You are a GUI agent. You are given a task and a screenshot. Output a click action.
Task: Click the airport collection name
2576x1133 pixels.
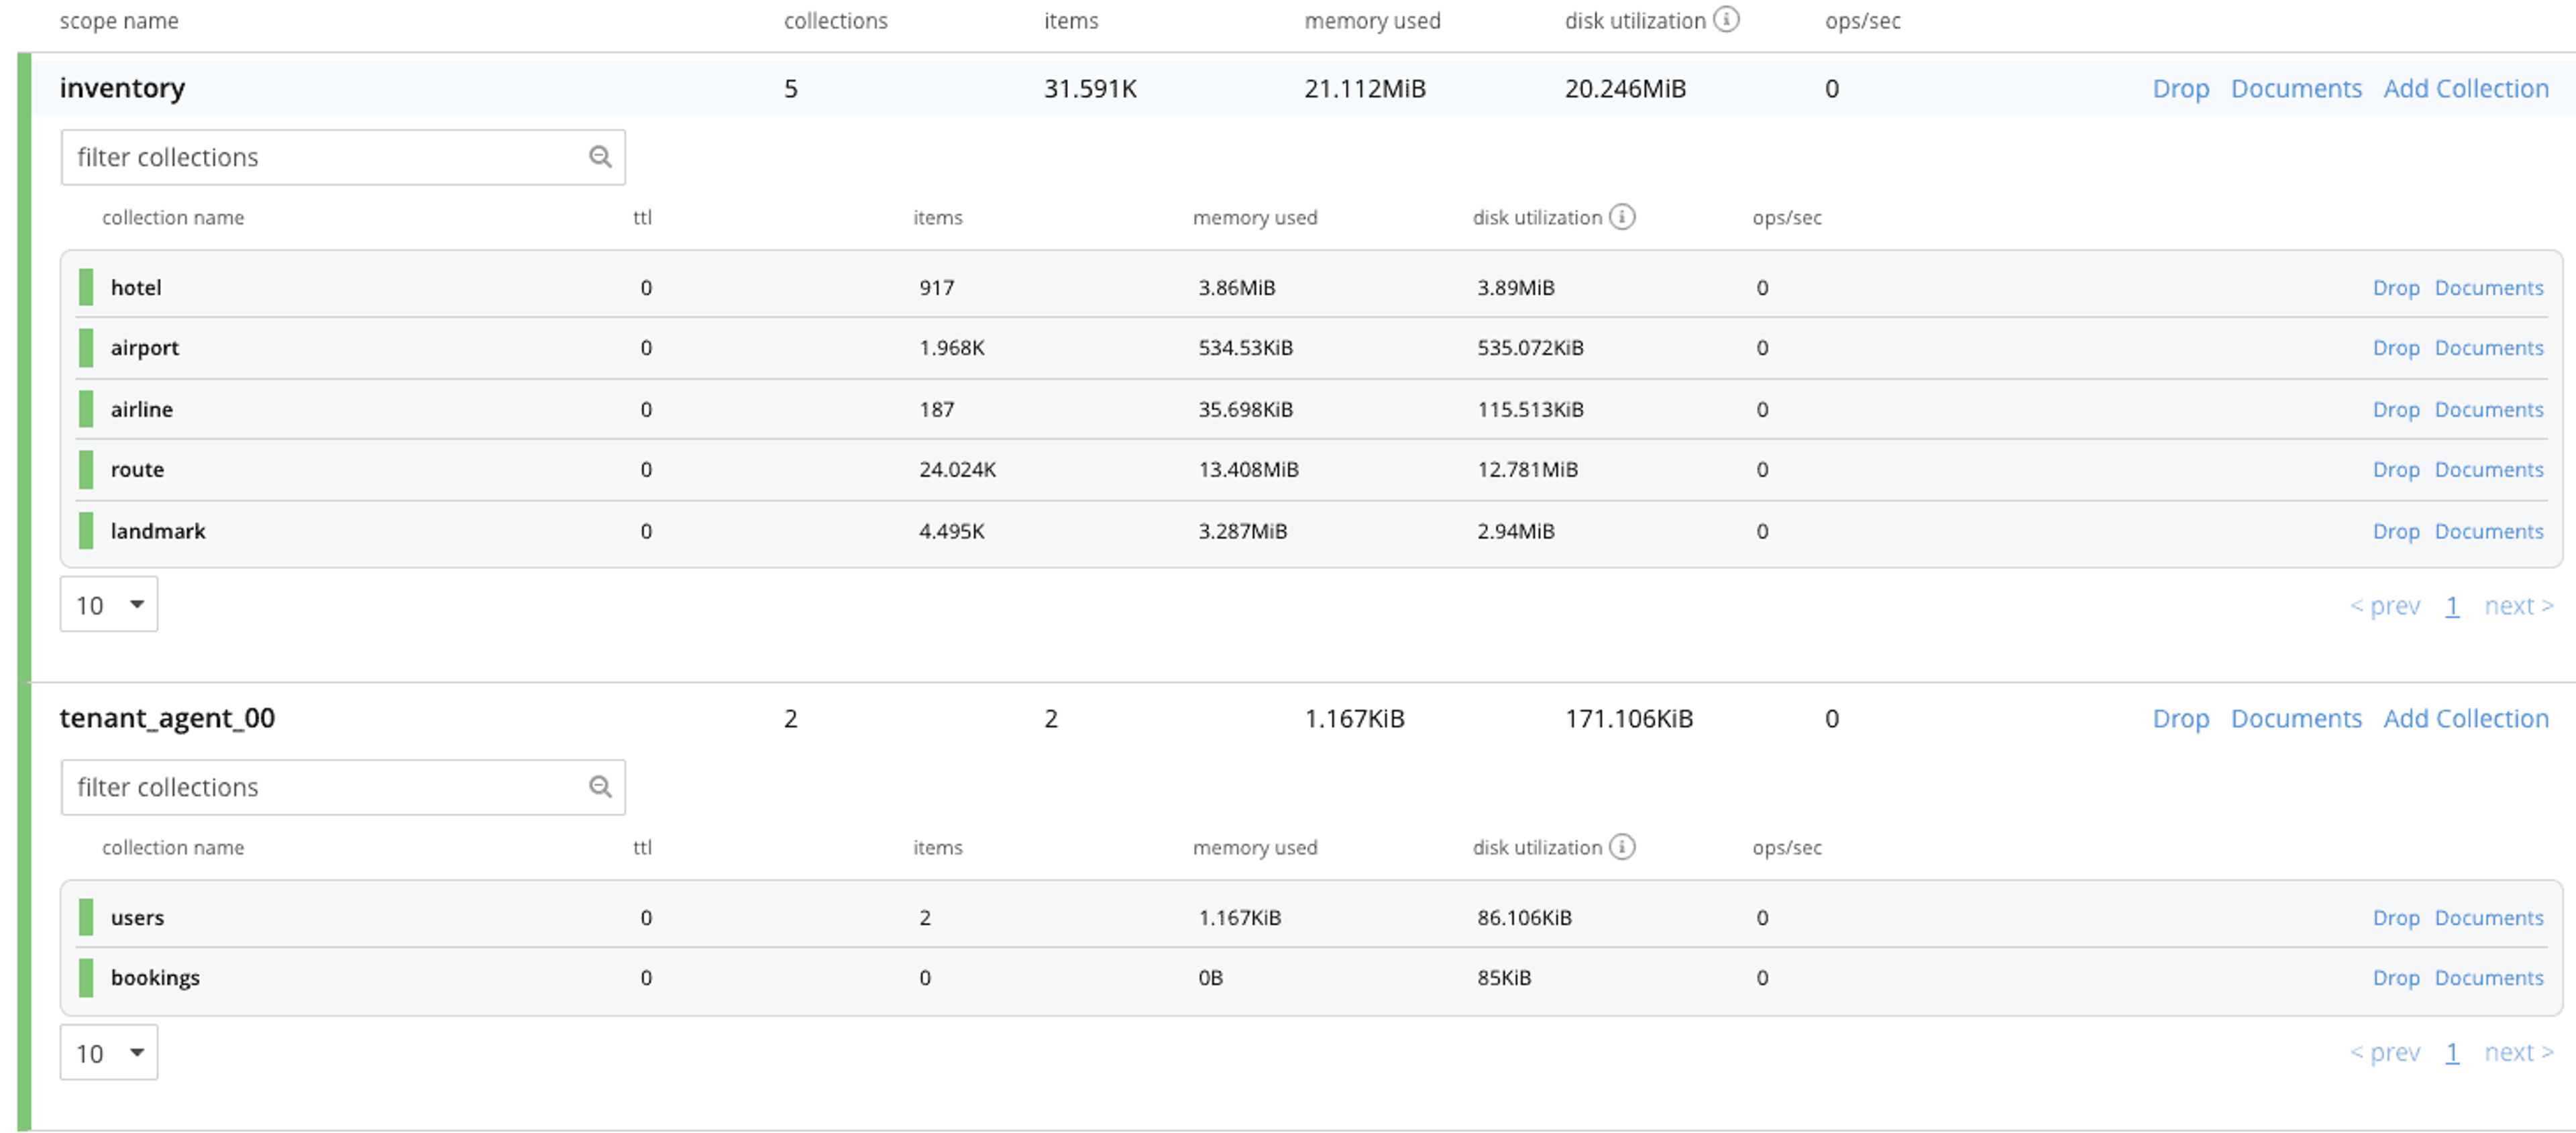point(145,348)
